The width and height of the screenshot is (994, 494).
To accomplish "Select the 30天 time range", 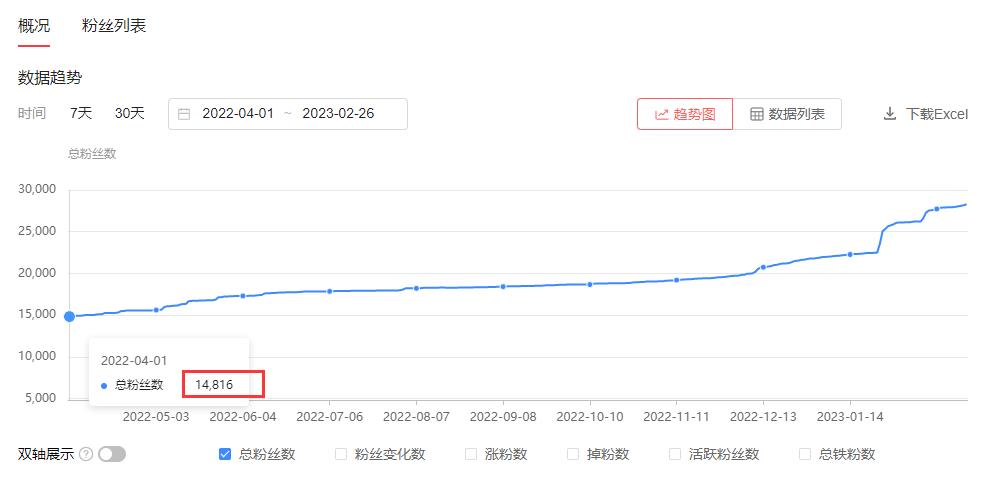I will click(130, 113).
